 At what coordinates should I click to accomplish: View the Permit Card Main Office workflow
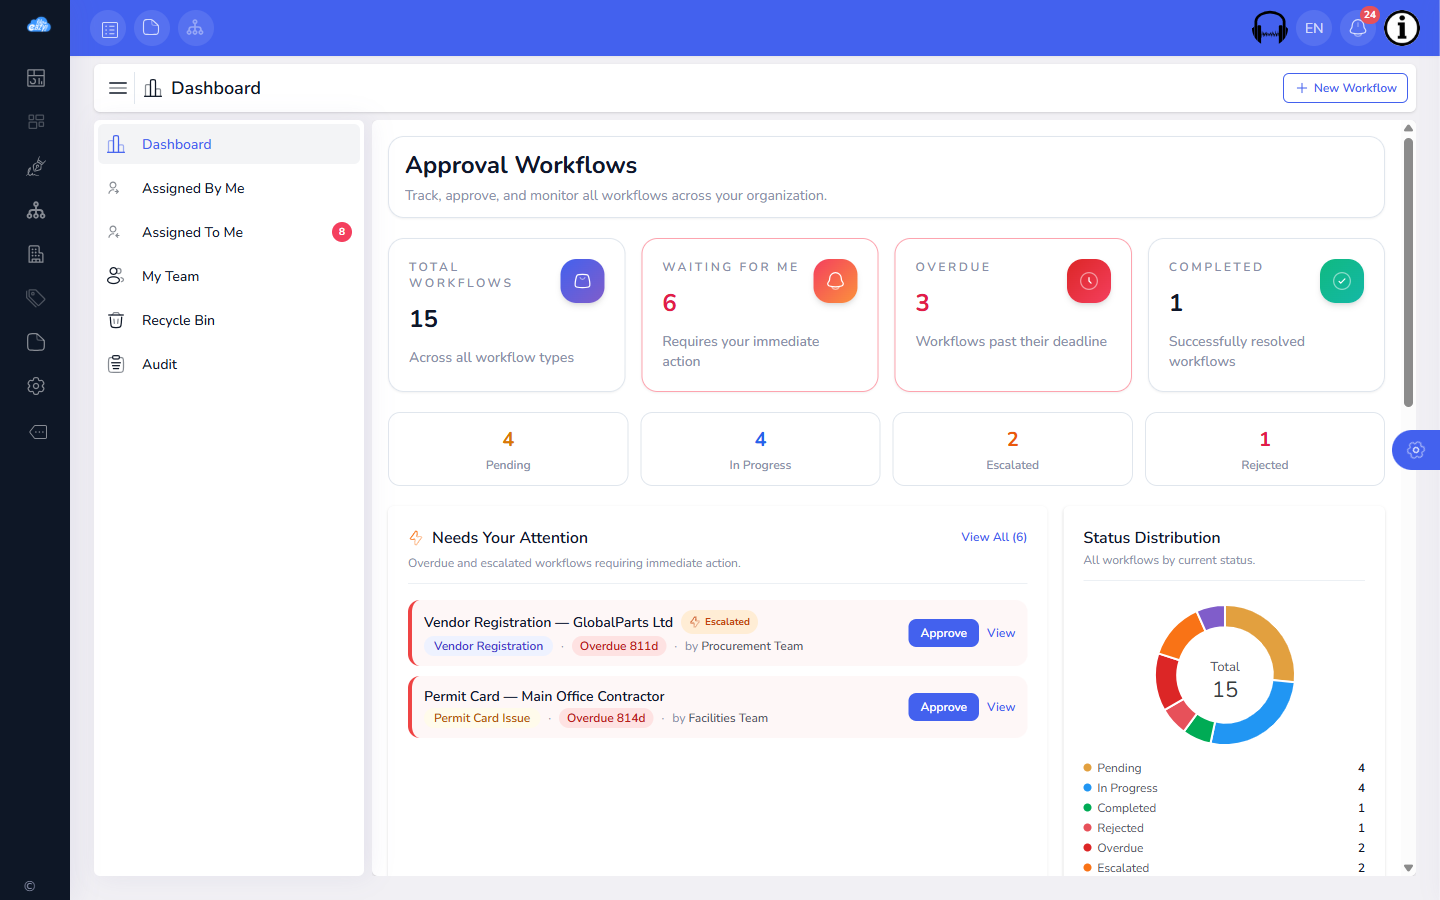[1001, 707]
